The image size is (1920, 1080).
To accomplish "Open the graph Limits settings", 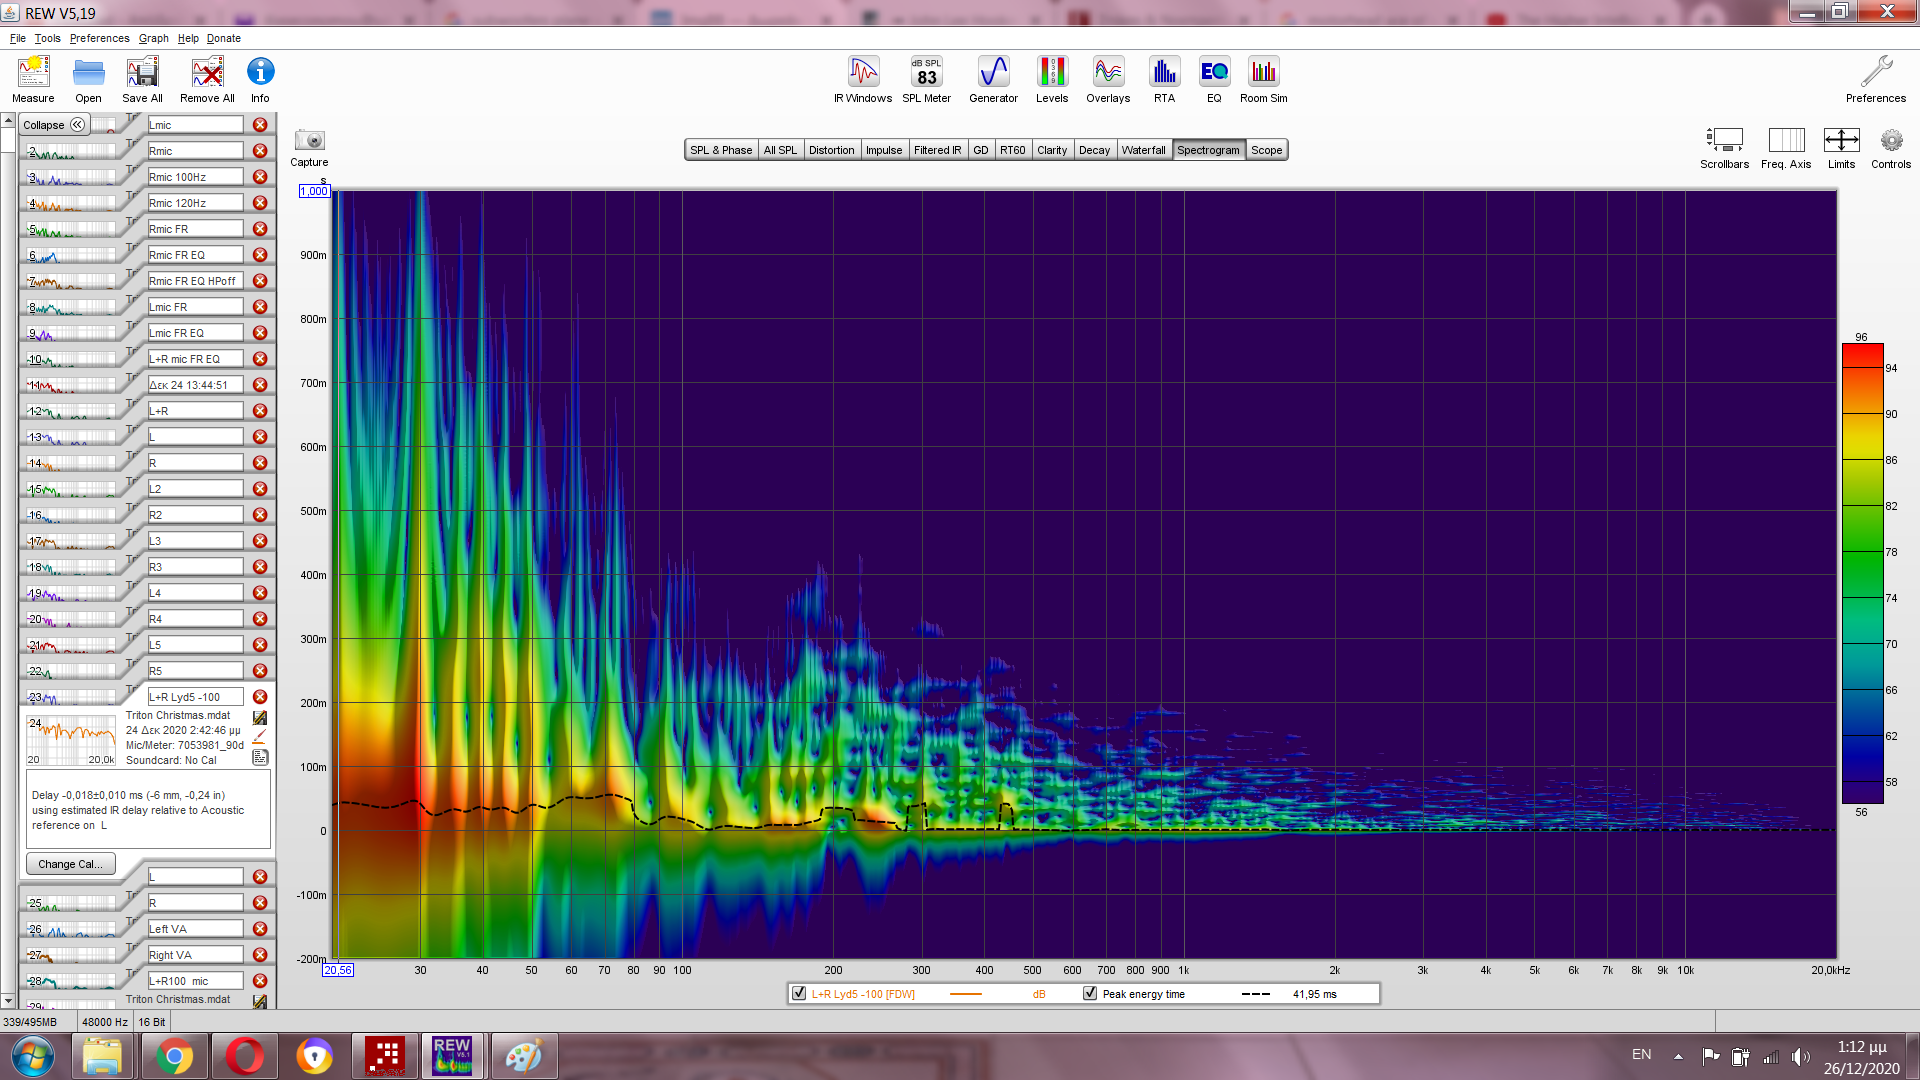I will click(x=1841, y=147).
